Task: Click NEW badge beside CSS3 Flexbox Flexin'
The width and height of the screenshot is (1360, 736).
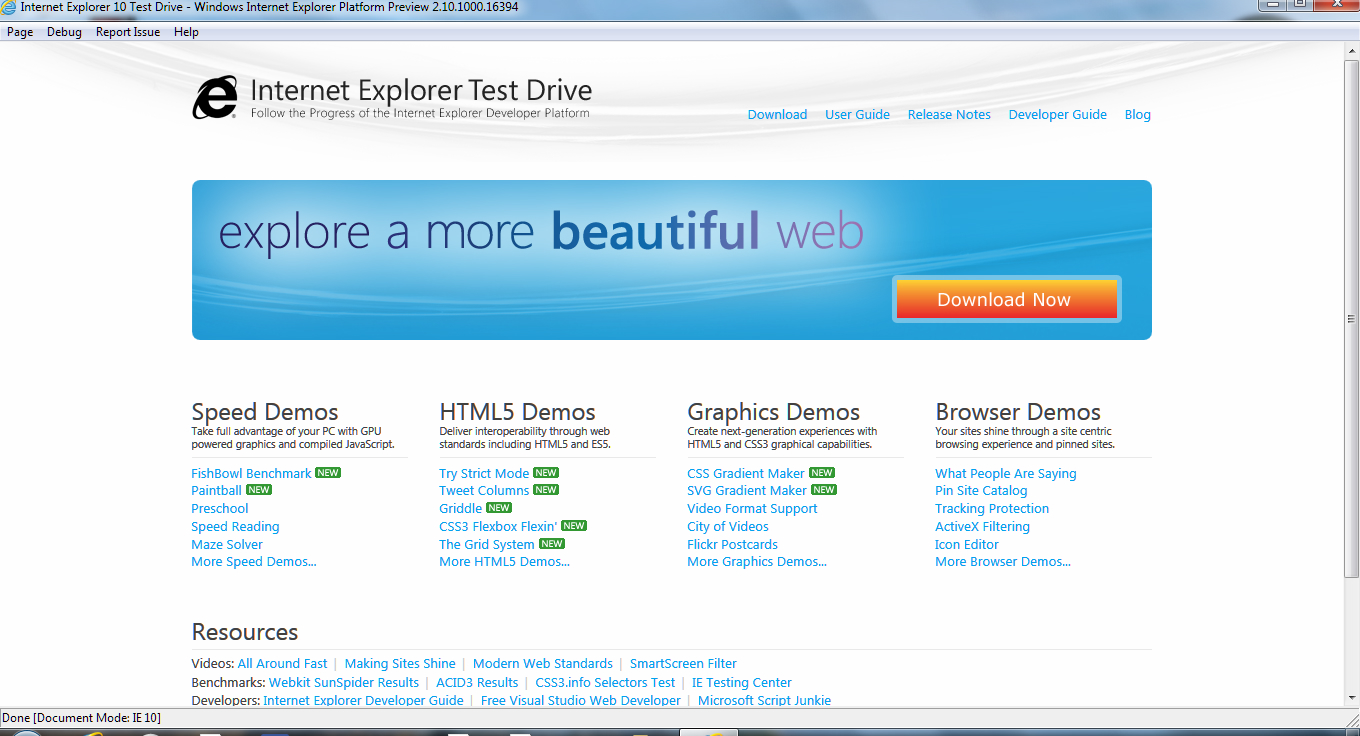Action: [x=574, y=526]
